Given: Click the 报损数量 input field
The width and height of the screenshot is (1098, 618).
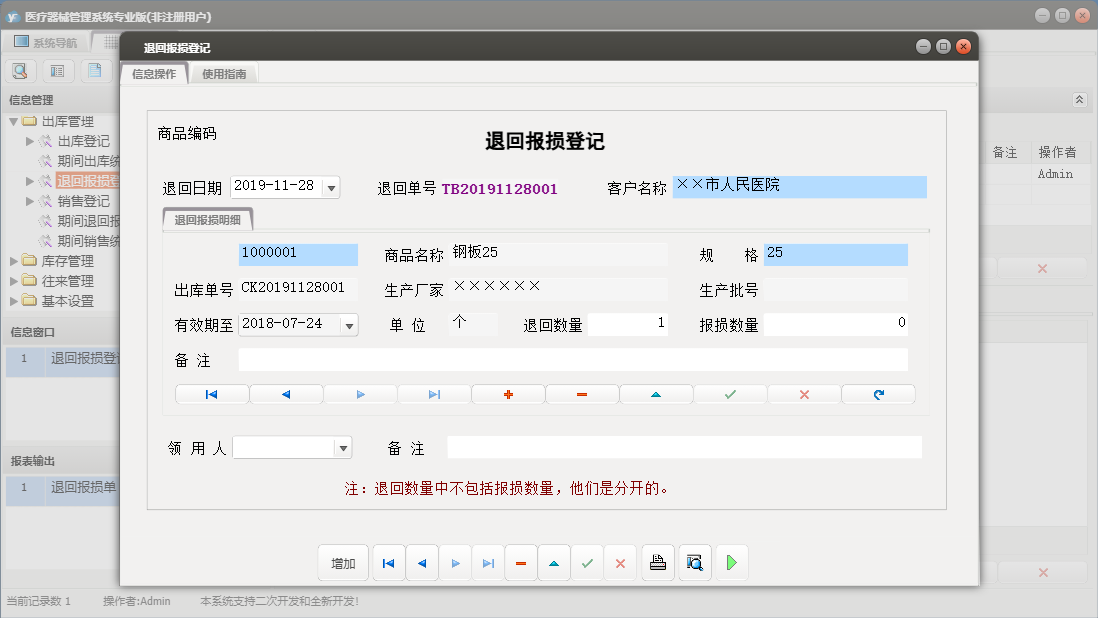Looking at the screenshot, I should [x=835, y=324].
